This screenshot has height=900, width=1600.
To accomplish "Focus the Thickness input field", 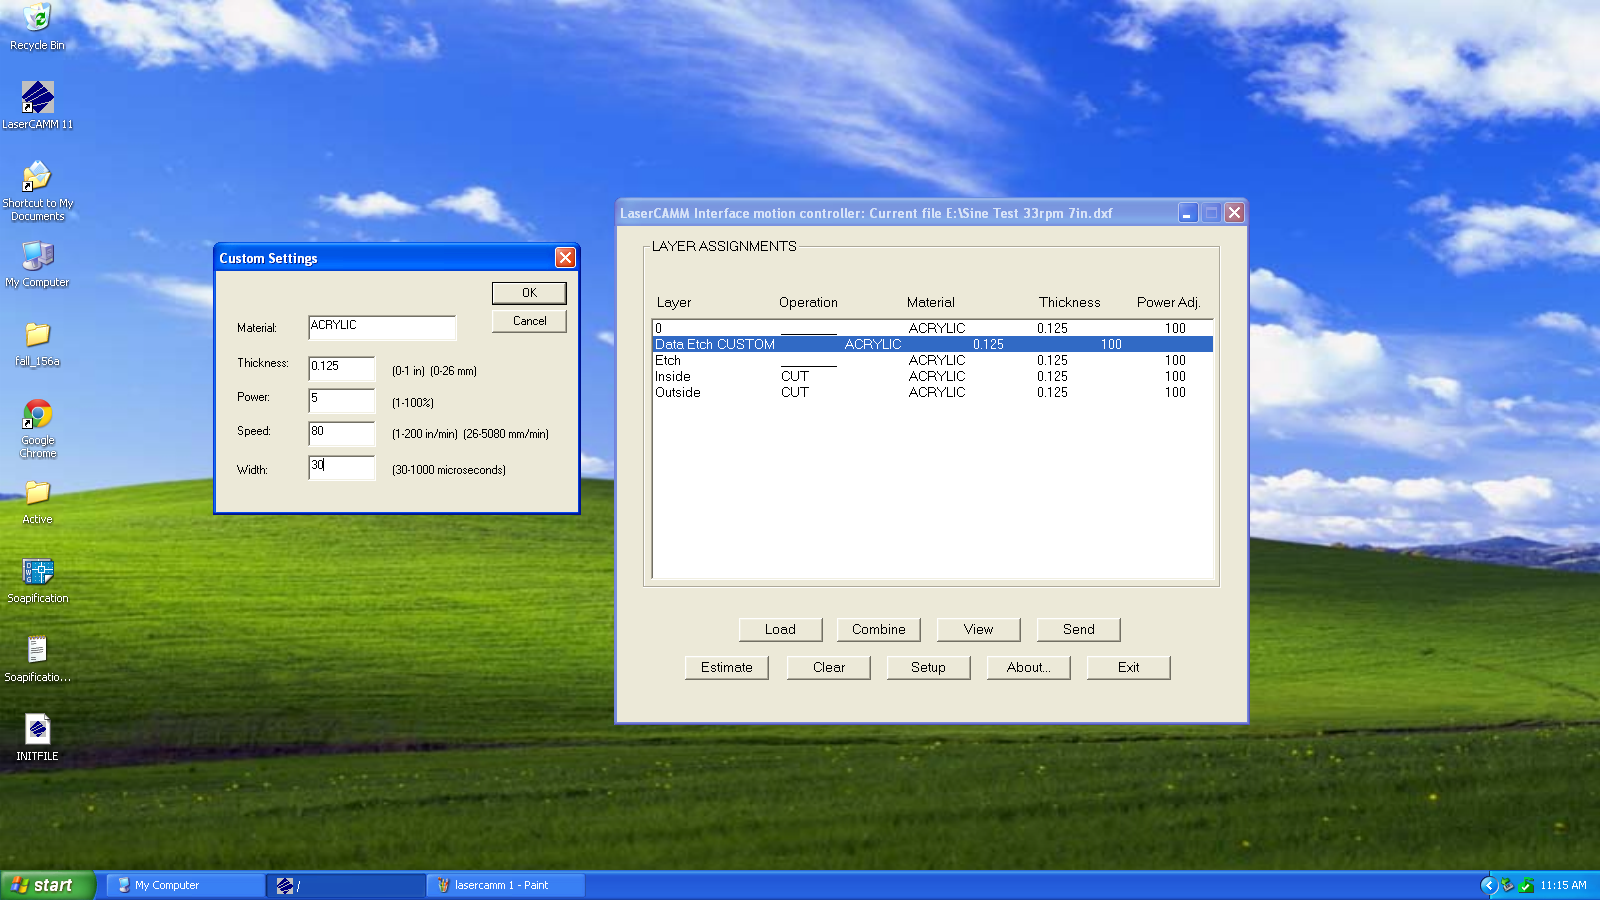I will tap(341, 368).
